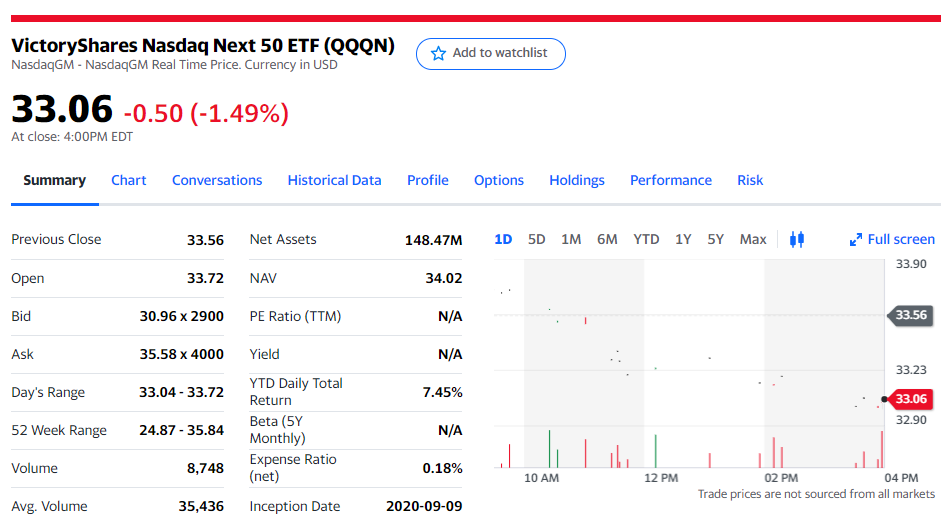Click the Beta (5Y Monthly) label

tap(277, 430)
